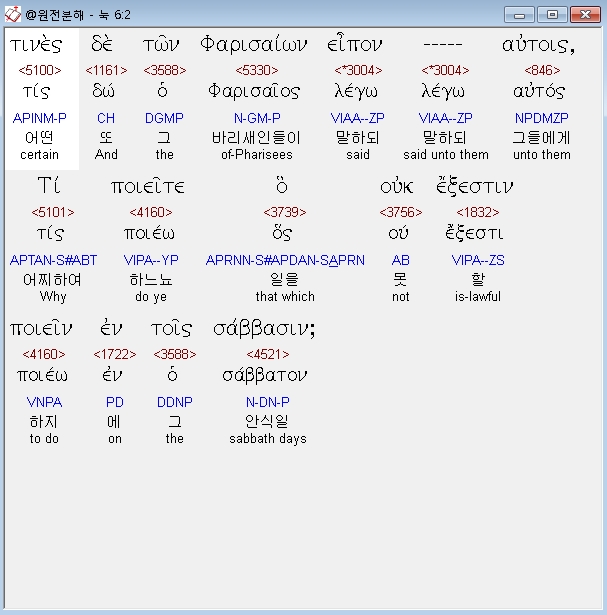The width and height of the screenshot is (607, 615).
Task: Click Strong's number <5100>
Action: (40, 70)
